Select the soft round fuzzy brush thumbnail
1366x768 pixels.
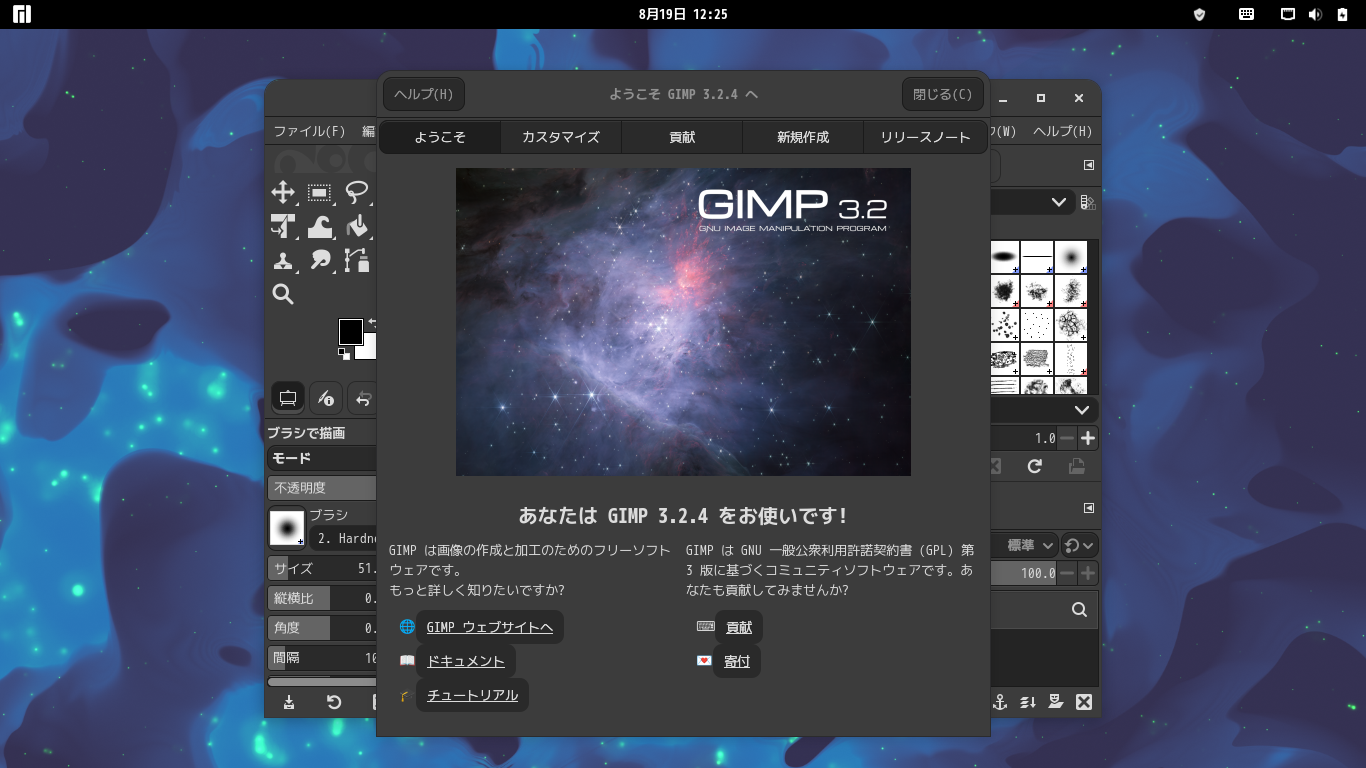coord(1071,257)
